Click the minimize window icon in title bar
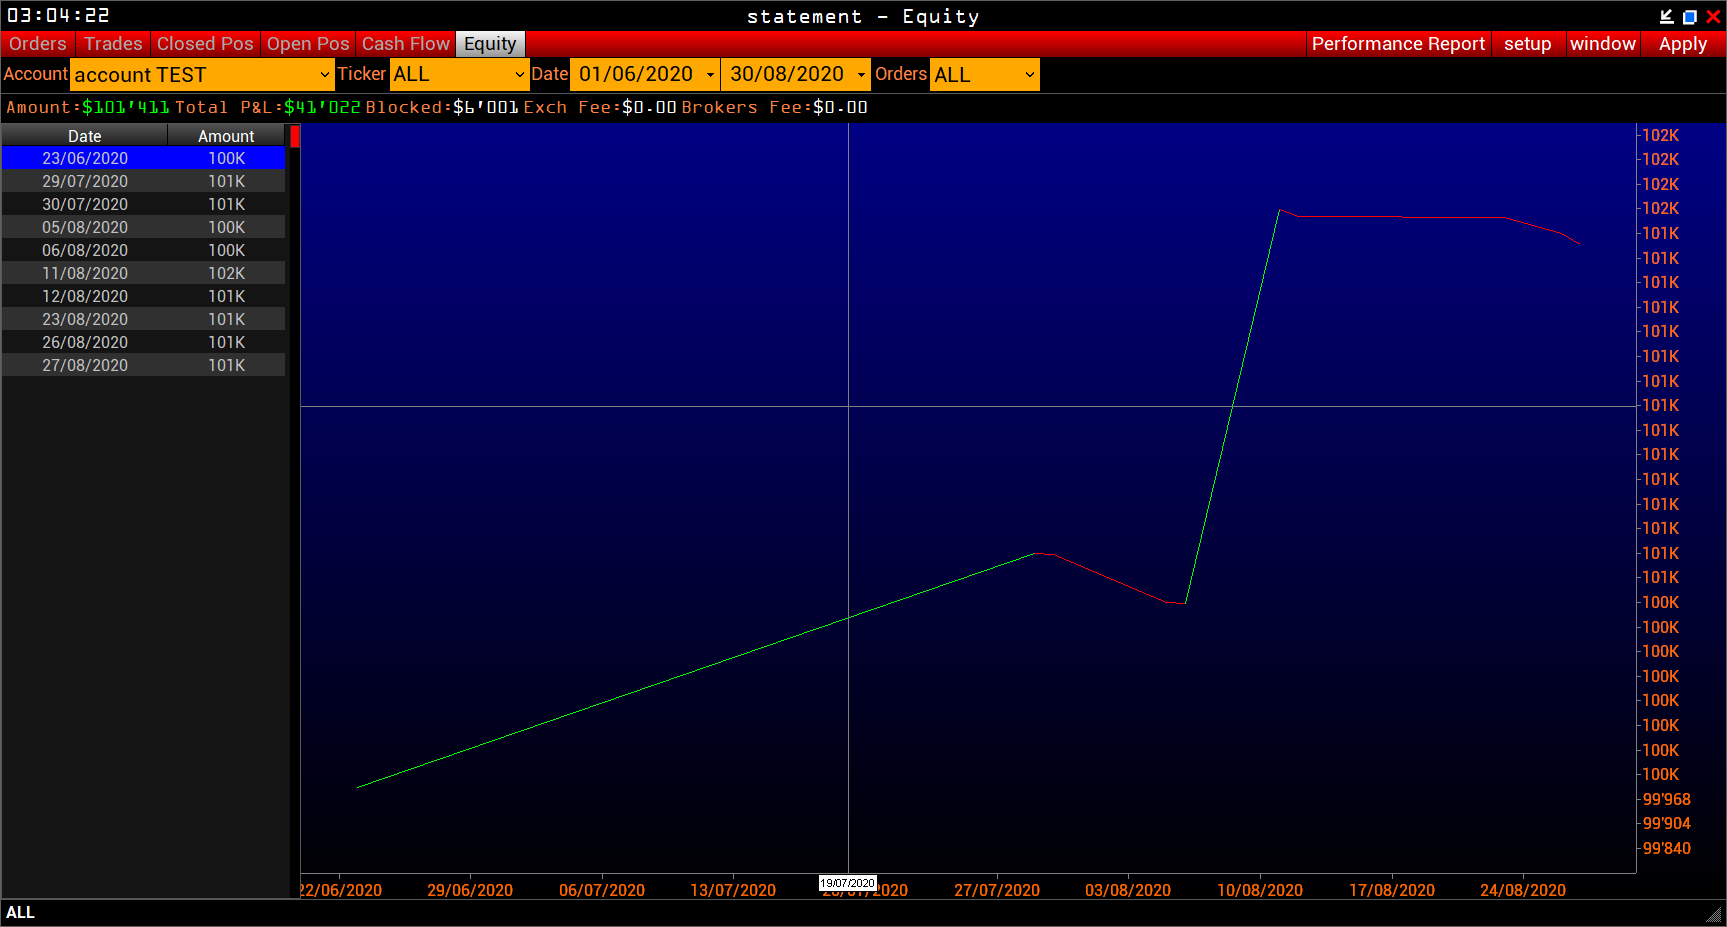Screen dimensions: 1727x927 tap(1666, 16)
